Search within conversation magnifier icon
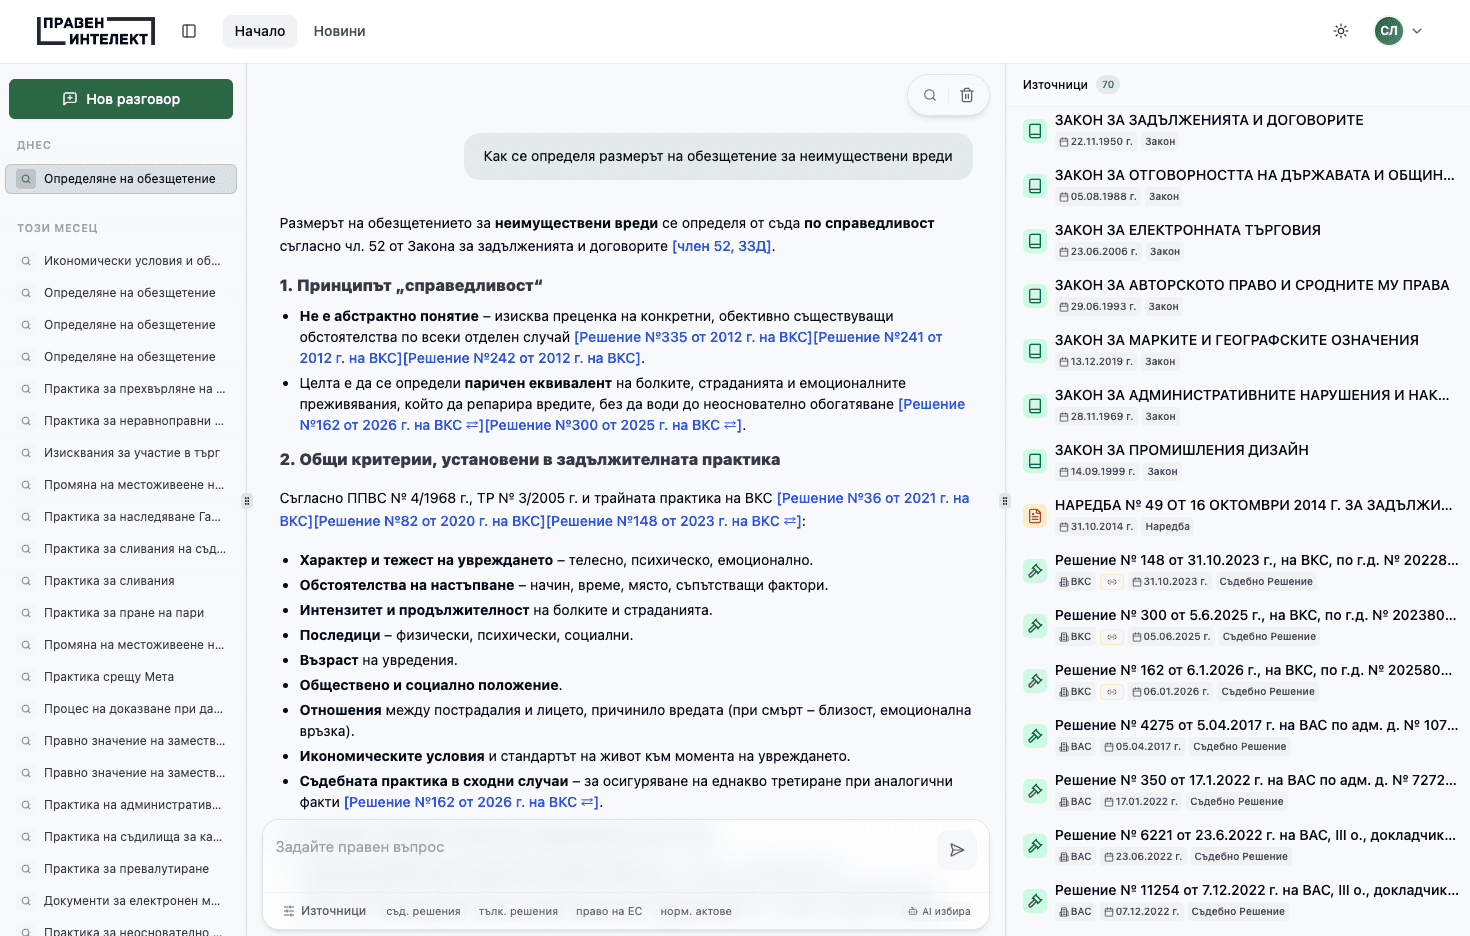1470x936 pixels. pos(930,95)
